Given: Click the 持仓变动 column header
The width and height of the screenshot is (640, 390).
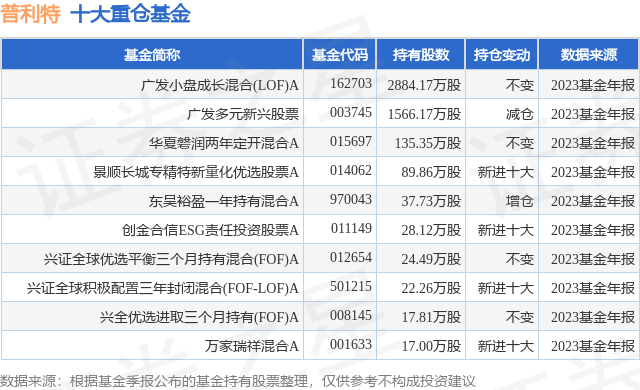Looking at the screenshot, I should pyautogui.click(x=502, y=55).
